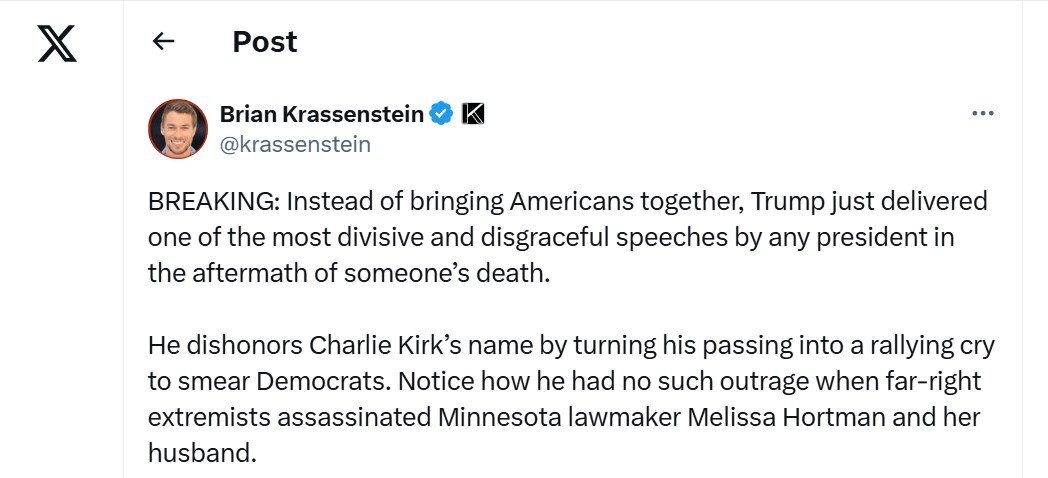
Task: Click the word "husband." ending the post
Action: 203,454
